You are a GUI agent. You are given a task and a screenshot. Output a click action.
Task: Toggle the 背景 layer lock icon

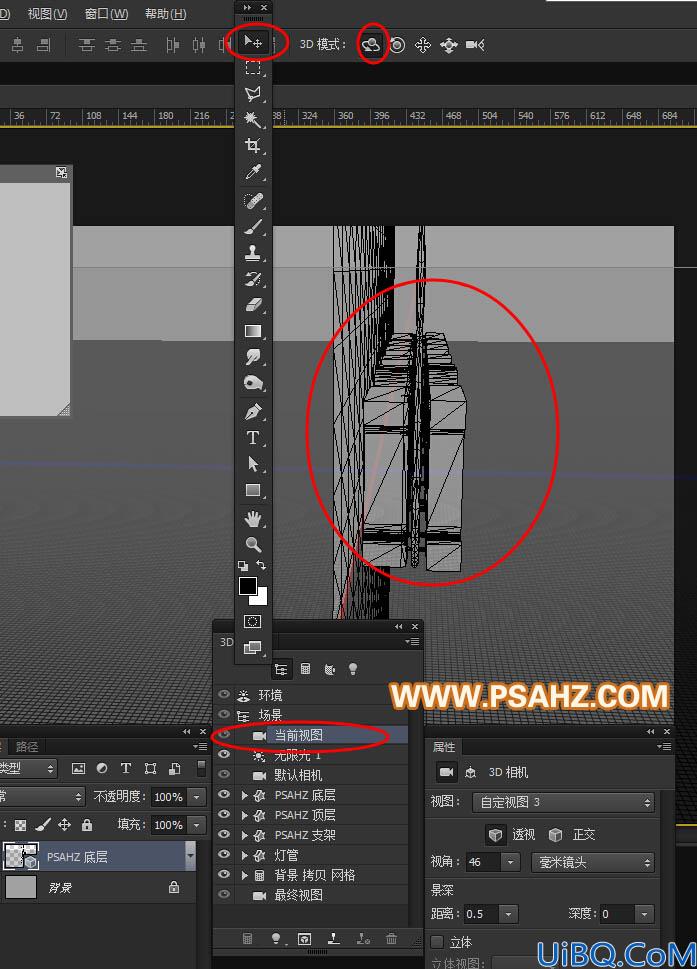tap(174, 887)
